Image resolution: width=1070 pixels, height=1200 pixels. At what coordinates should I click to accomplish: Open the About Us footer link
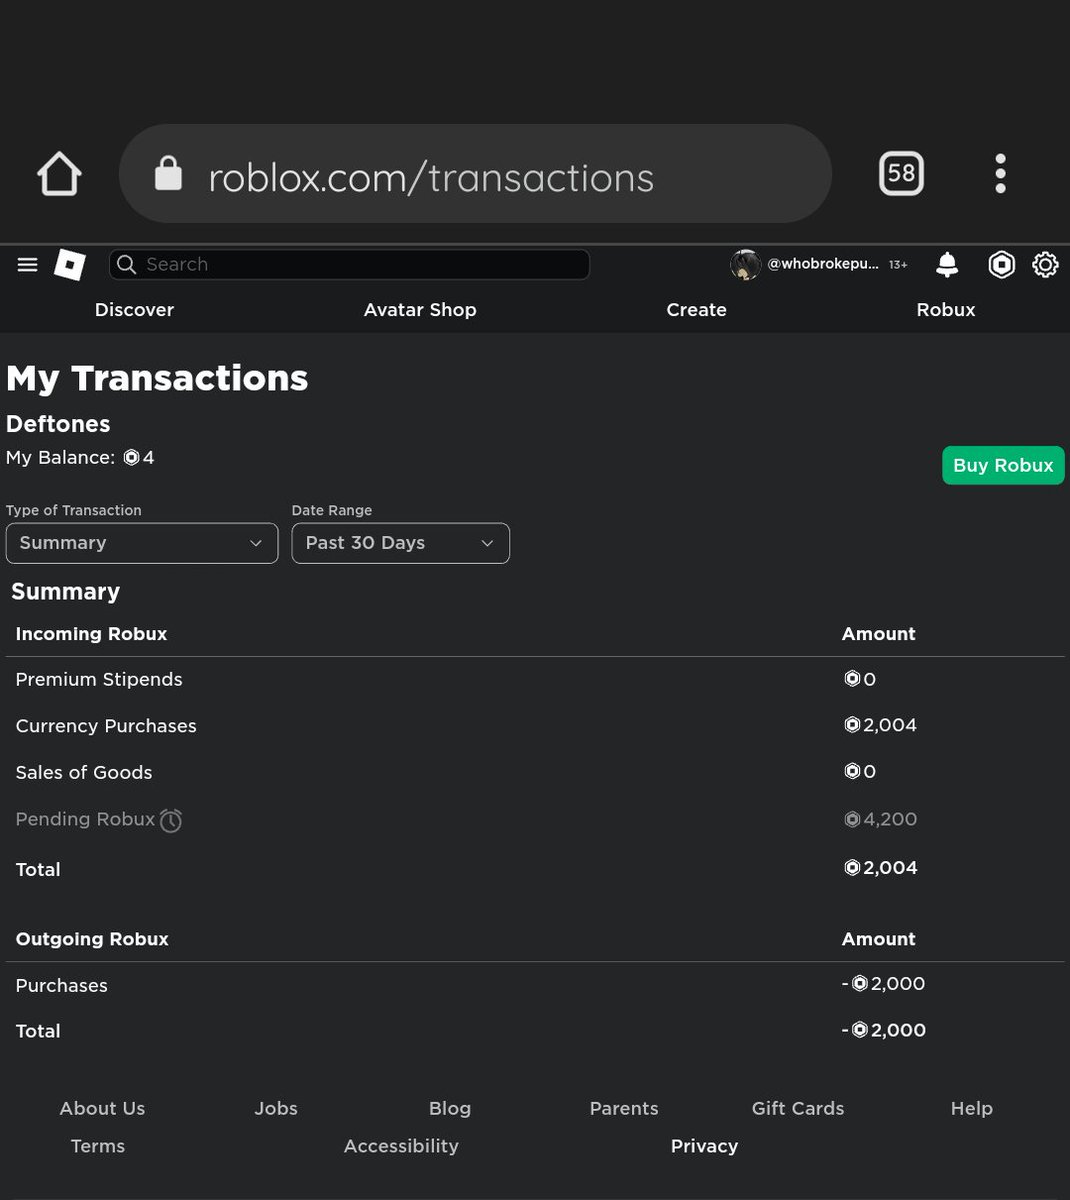click(102, 1108)
